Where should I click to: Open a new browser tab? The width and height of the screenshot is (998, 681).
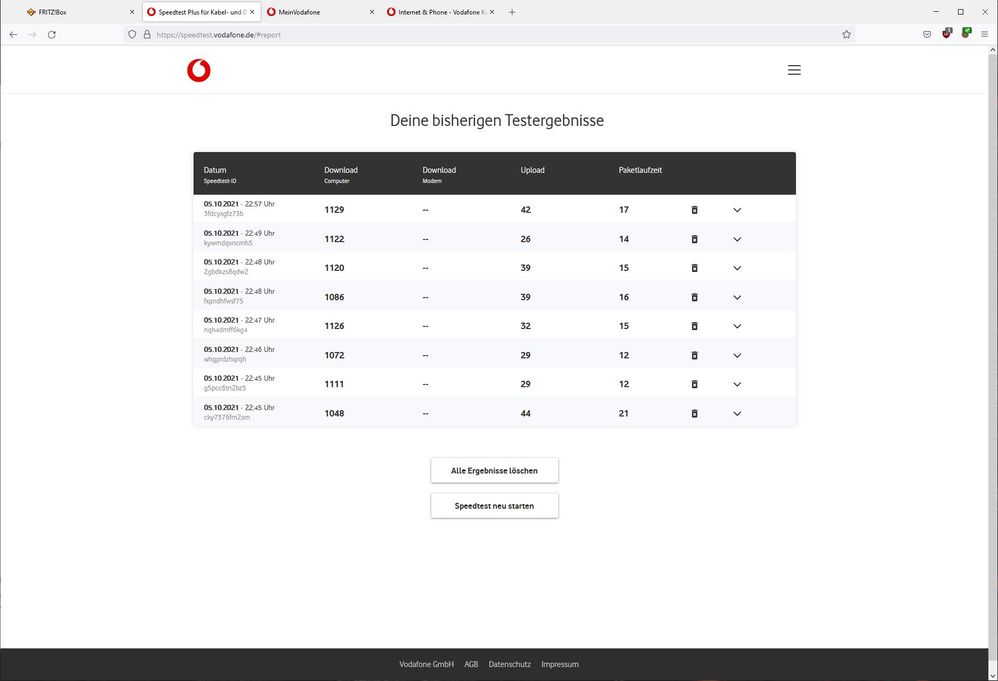512,12
